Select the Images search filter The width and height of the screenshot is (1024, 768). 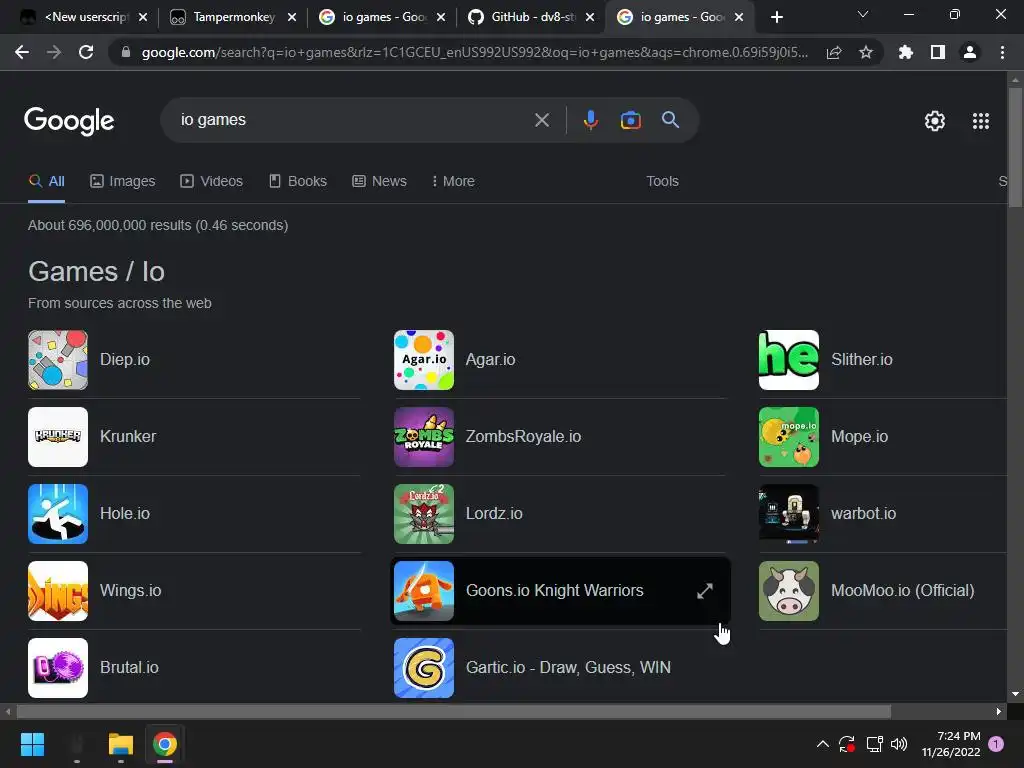[x=123, y=182]
